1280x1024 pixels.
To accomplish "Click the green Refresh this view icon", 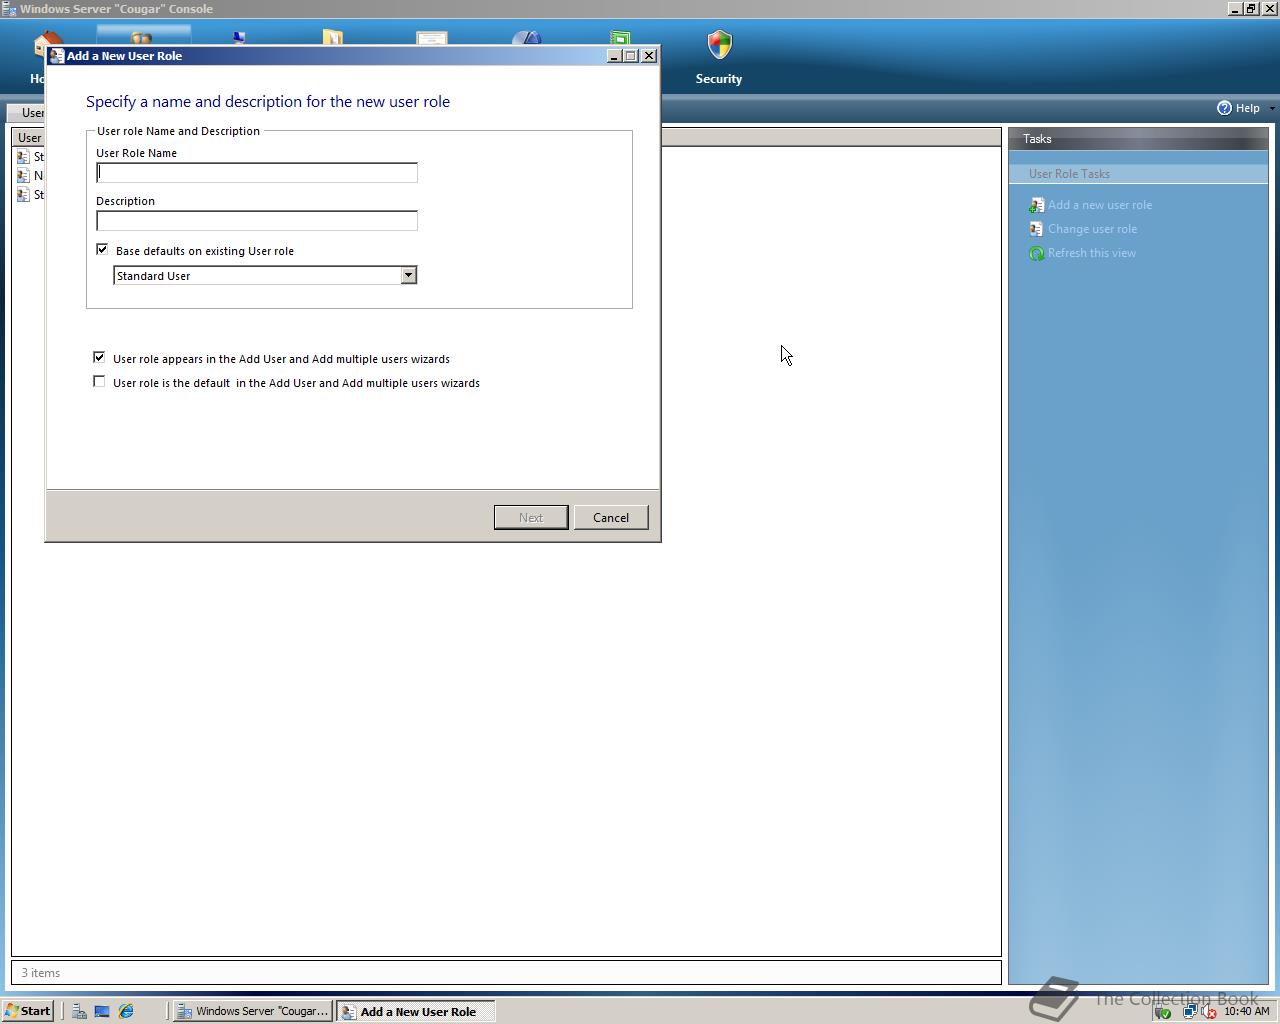I will click(x=1037, y=253).
